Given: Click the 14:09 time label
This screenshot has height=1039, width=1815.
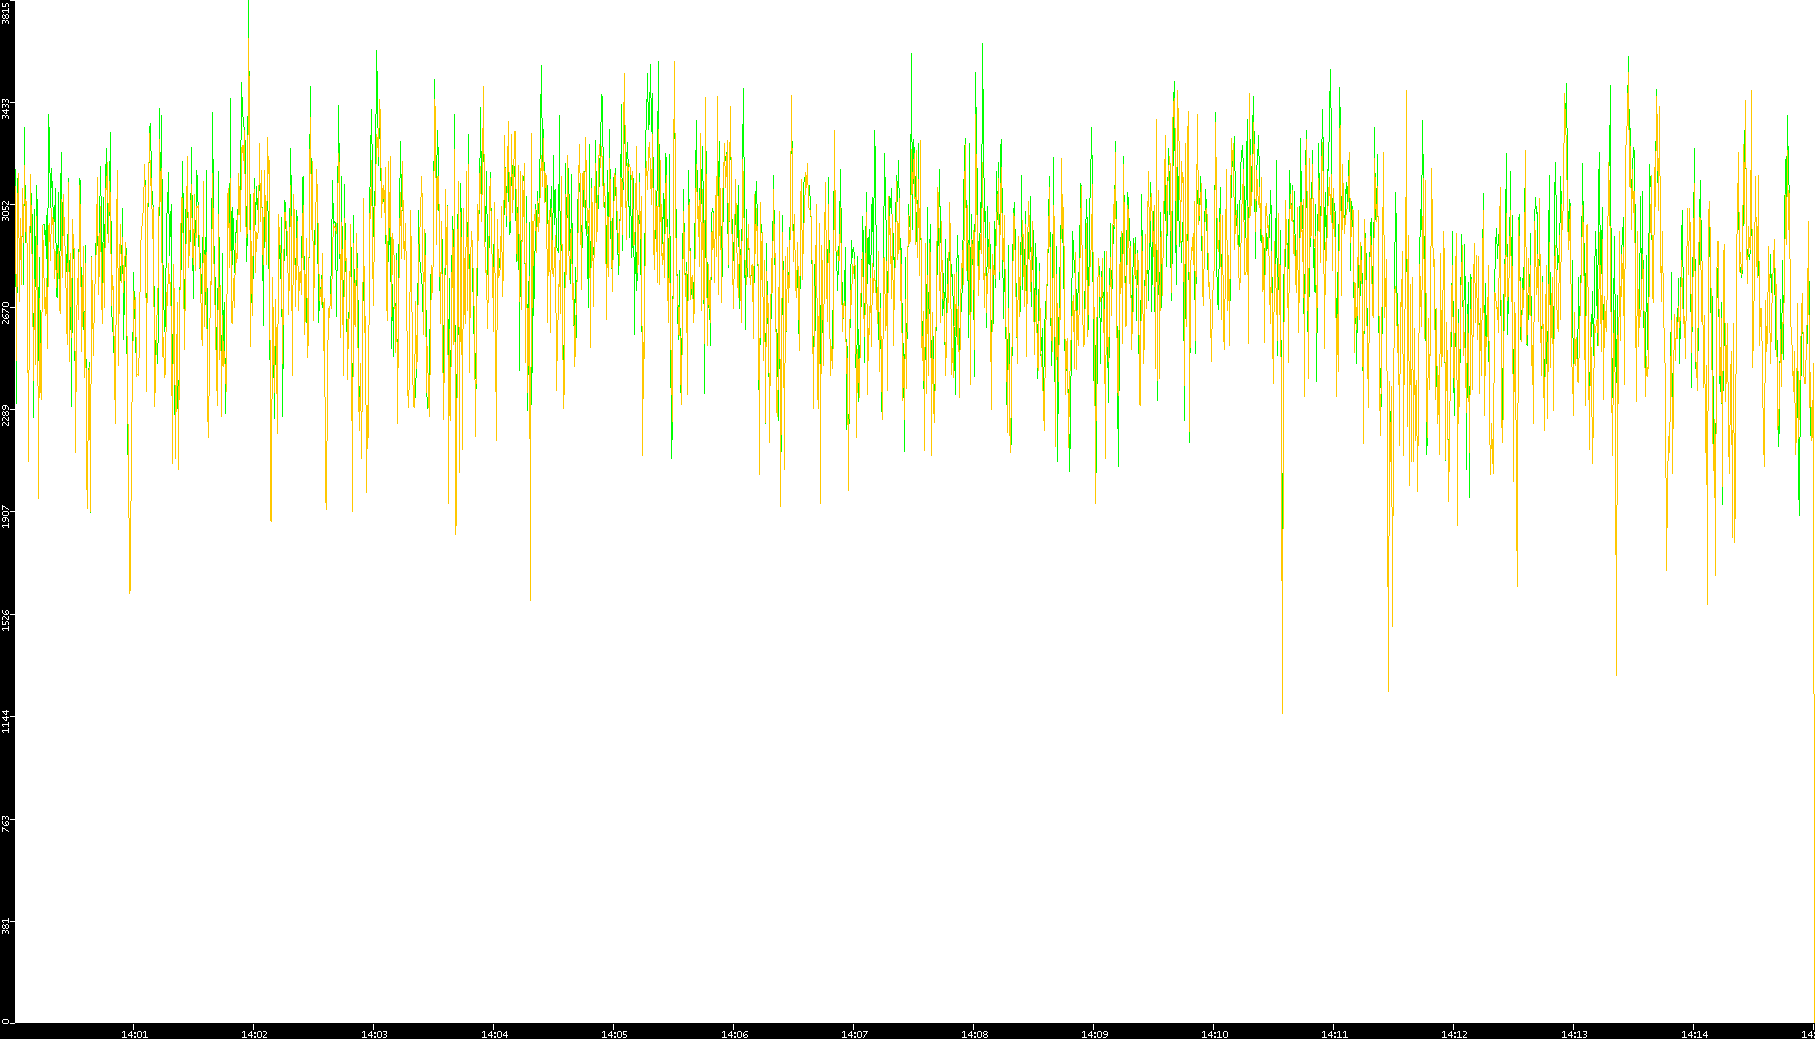Looking at the screenshot, I should point(1094,1034).
